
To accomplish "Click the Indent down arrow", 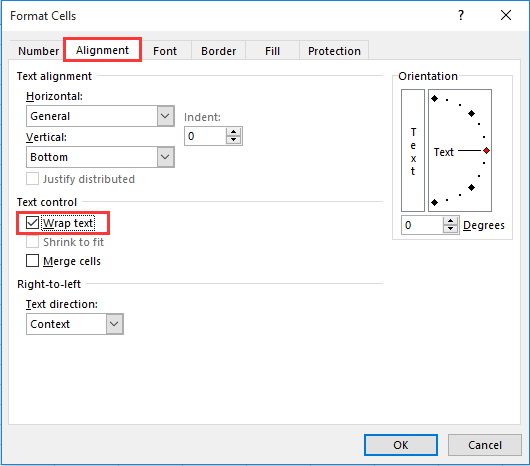I will click(x=233, y=140).
